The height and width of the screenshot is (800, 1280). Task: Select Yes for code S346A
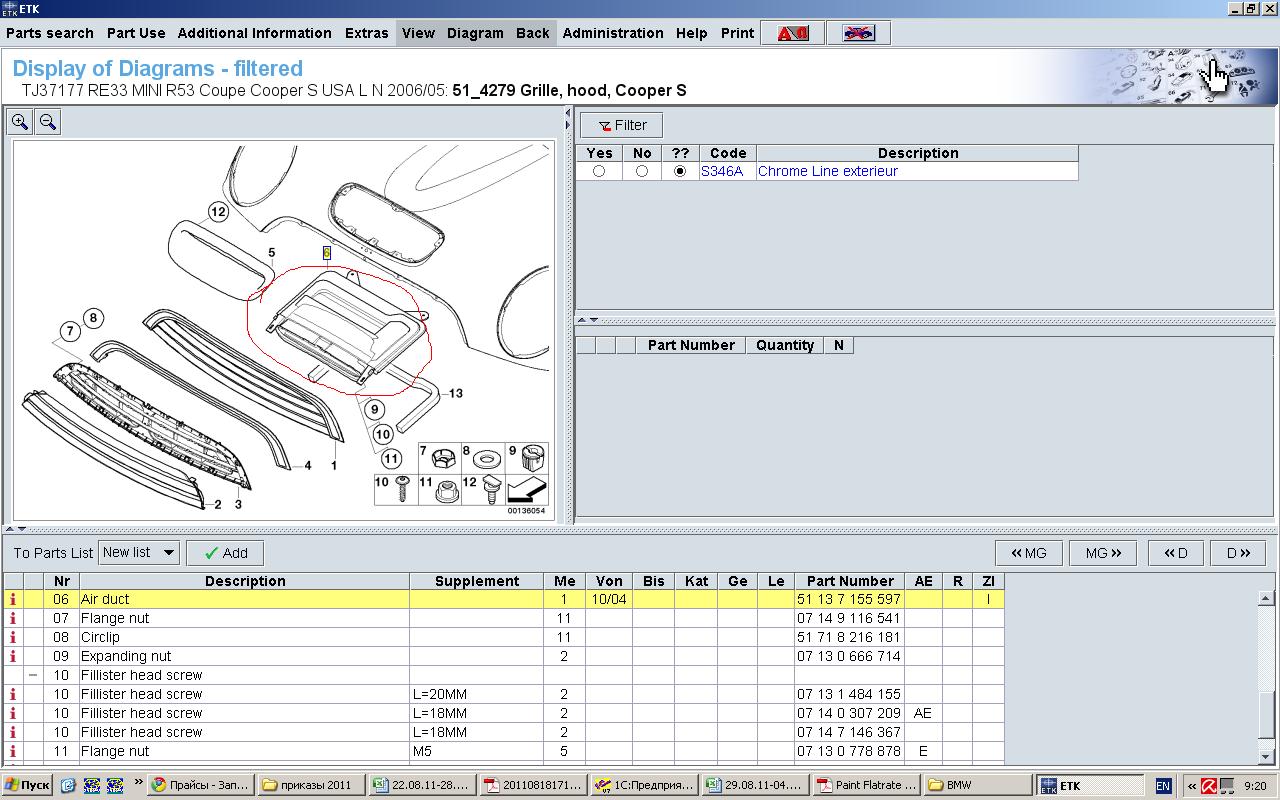tap(599, 171)
